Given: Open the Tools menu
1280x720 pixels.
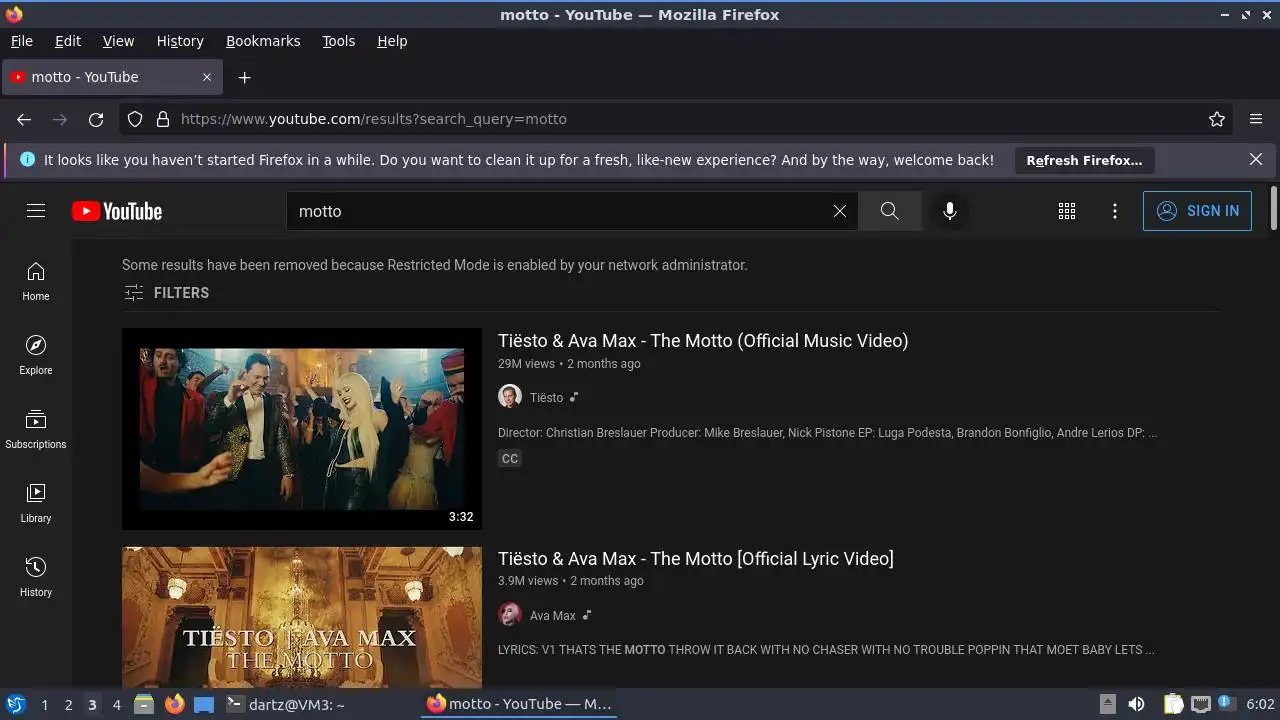Looking at the screenshot, I should coord(339,41).
